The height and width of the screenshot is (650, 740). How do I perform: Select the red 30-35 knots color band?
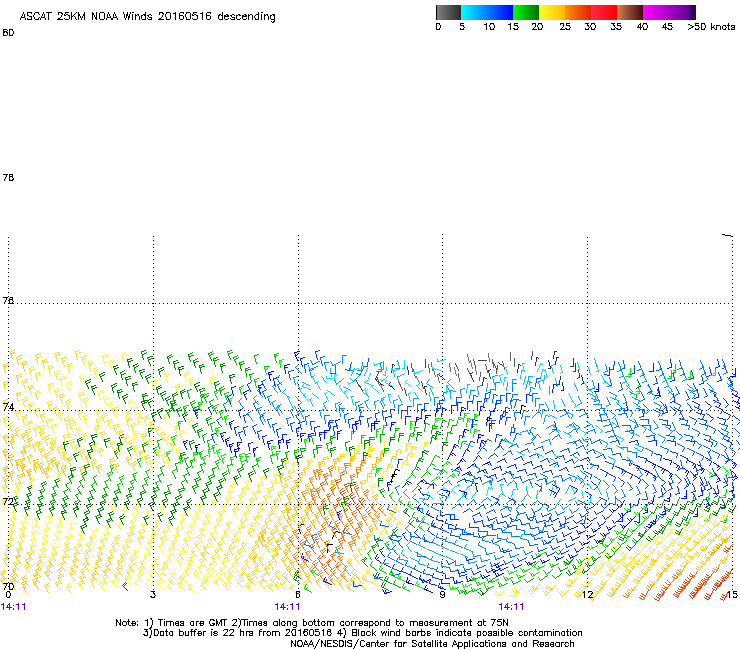[x=604, y=12]
